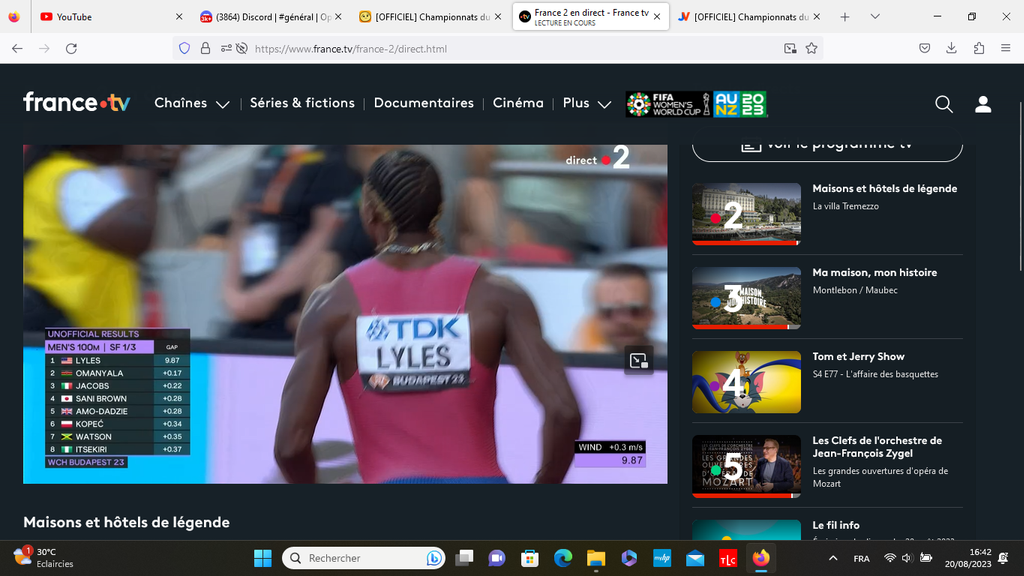Screen dimensions: 1024x576
Task: Open the extensions puzzle icon
Action: (x=979, y=48)
